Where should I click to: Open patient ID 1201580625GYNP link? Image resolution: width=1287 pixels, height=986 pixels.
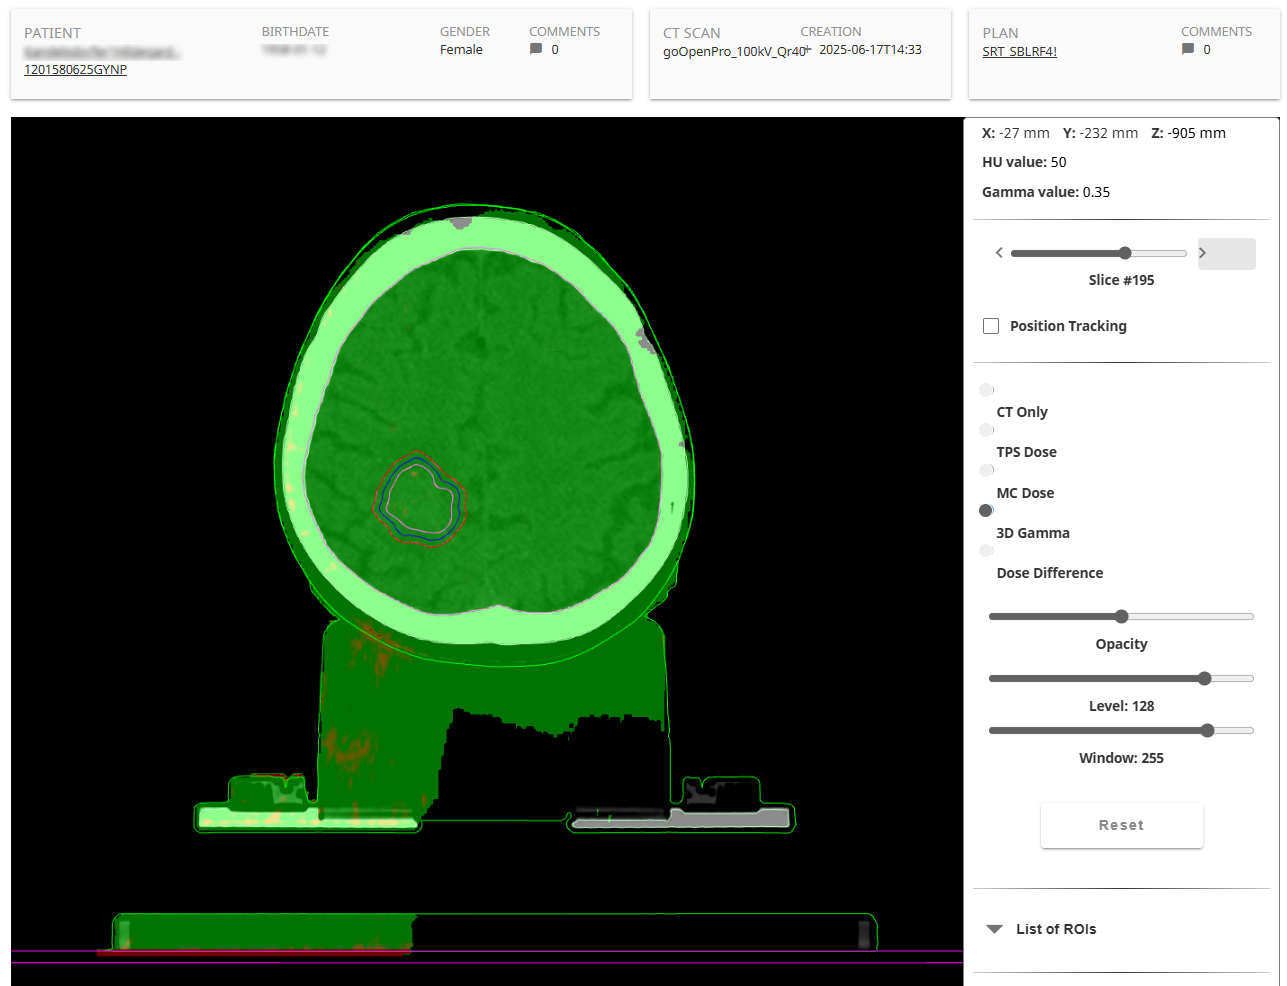click(75, 70)
